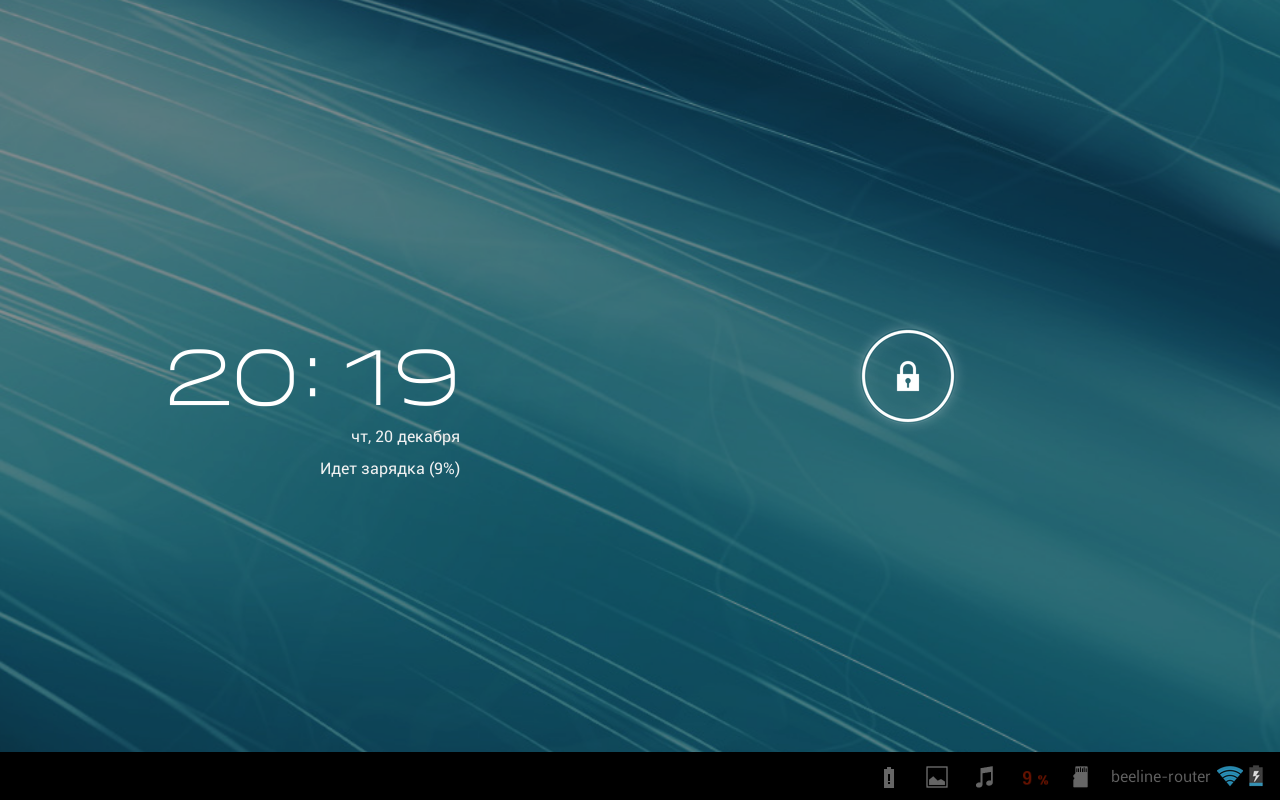Image resolution: width=1280 pixels, height=800 pixels.
Task: Tap the red 9 % battery indicator
Action: [x=1035, y=778]
